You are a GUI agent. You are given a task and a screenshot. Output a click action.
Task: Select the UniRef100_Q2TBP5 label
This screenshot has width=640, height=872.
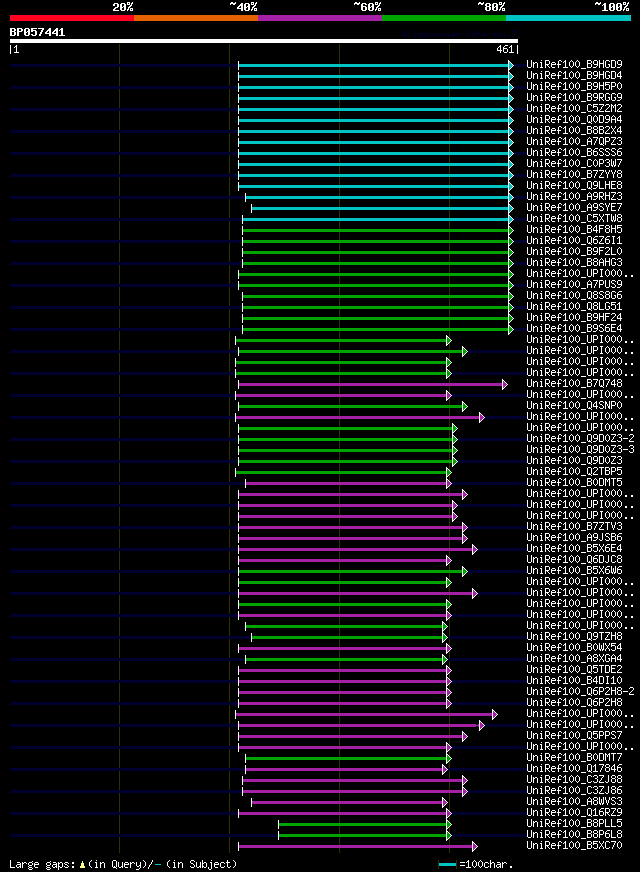click(574, 472)
